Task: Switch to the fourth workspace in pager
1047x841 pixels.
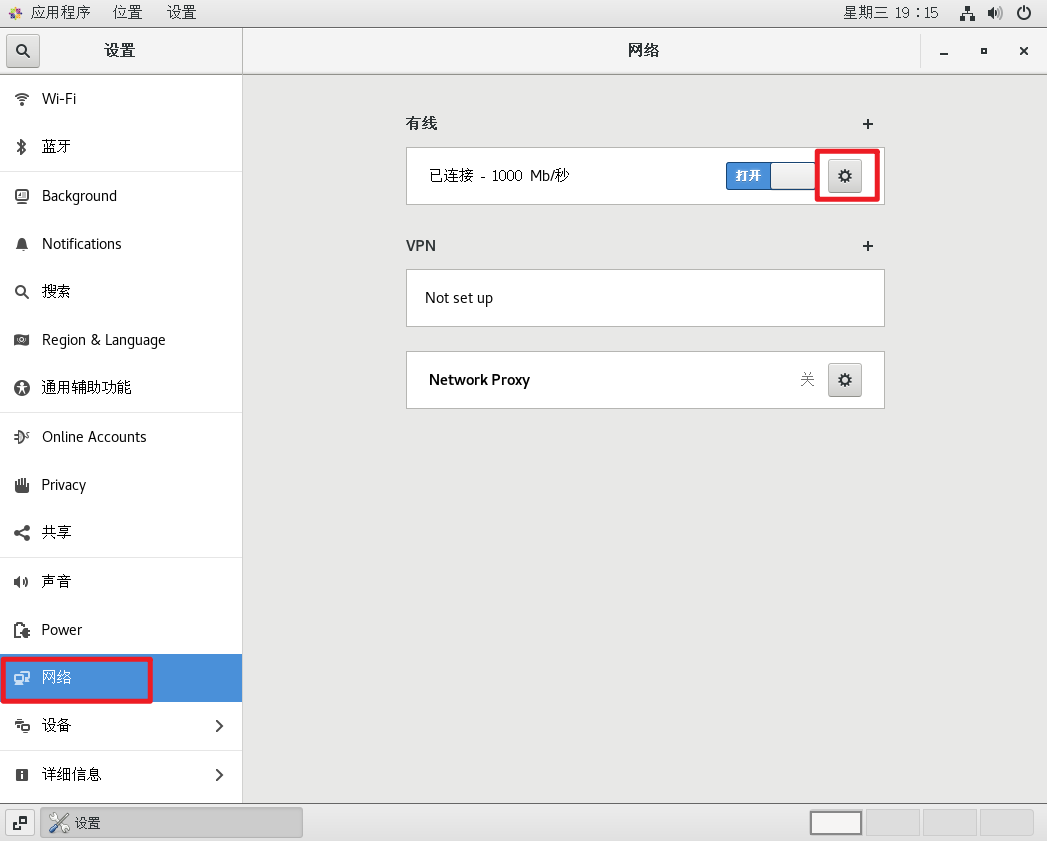Action: coord(1006,823)
